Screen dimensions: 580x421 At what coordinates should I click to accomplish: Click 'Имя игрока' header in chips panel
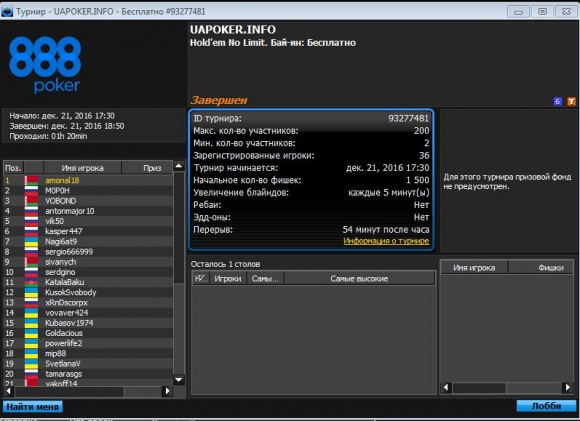coord(474,267)
